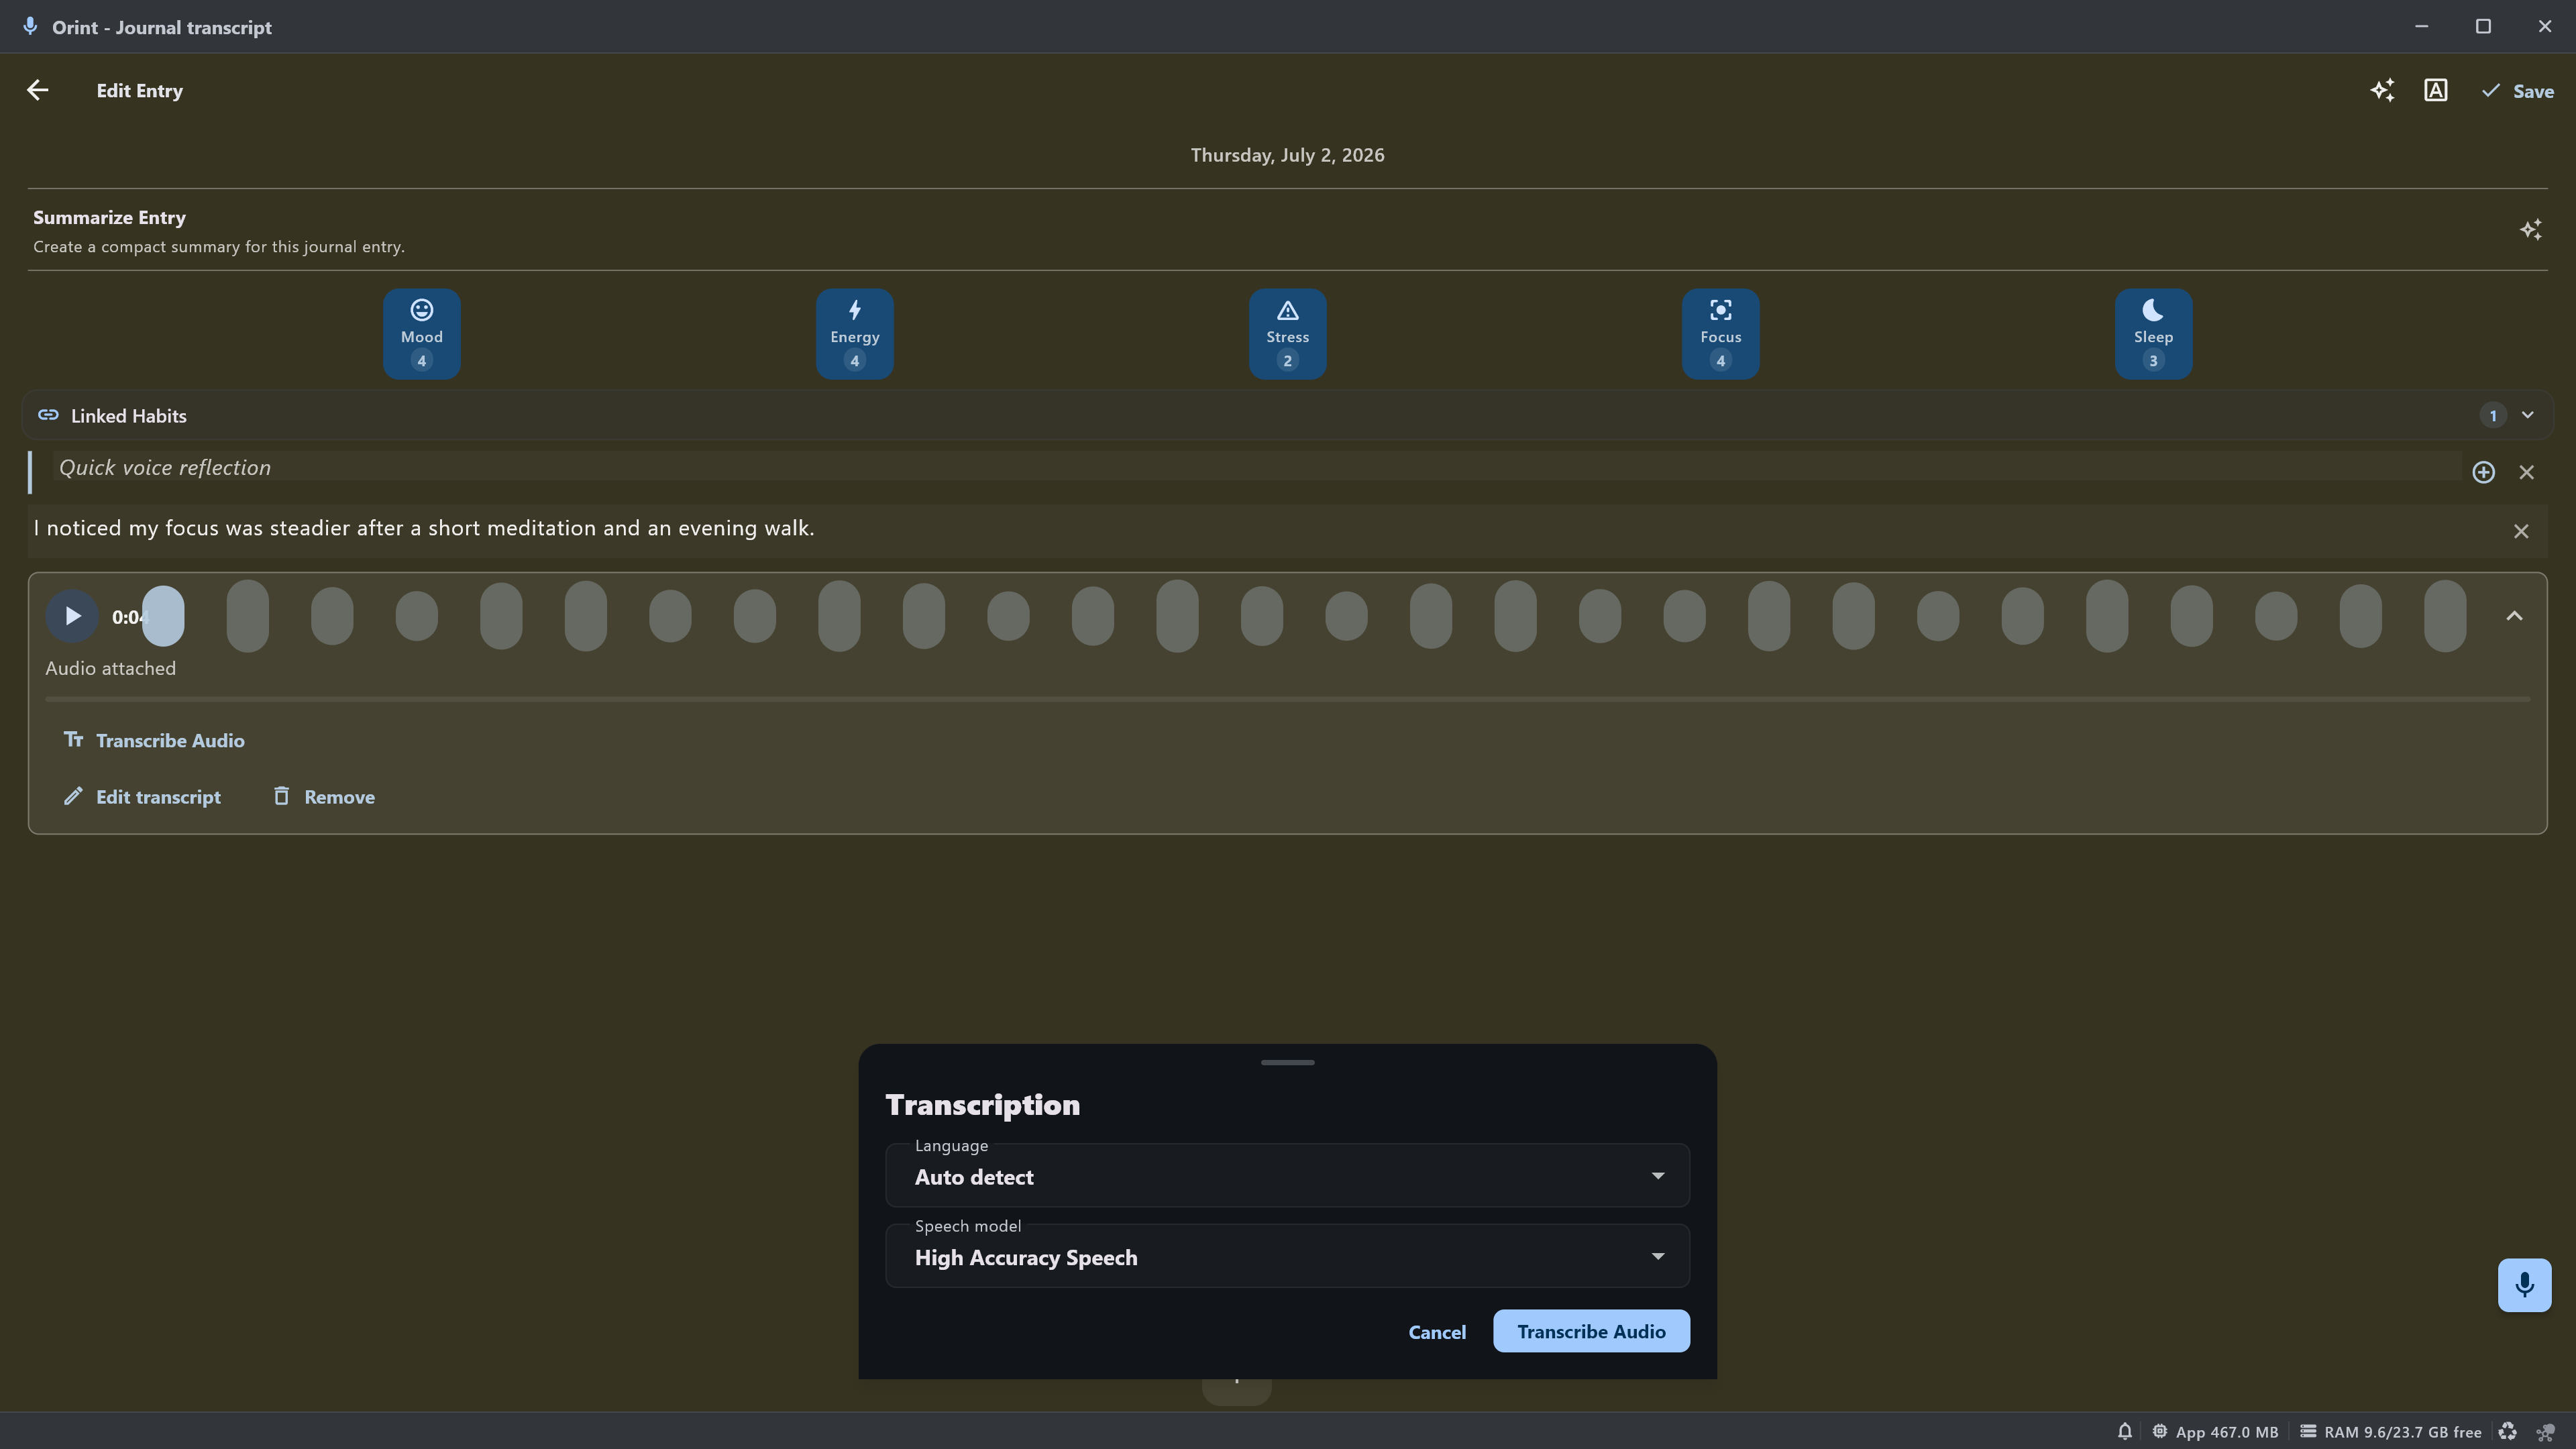Click Transcribe Audio in audio panel

pyautogui.click(x=154, y=740)
